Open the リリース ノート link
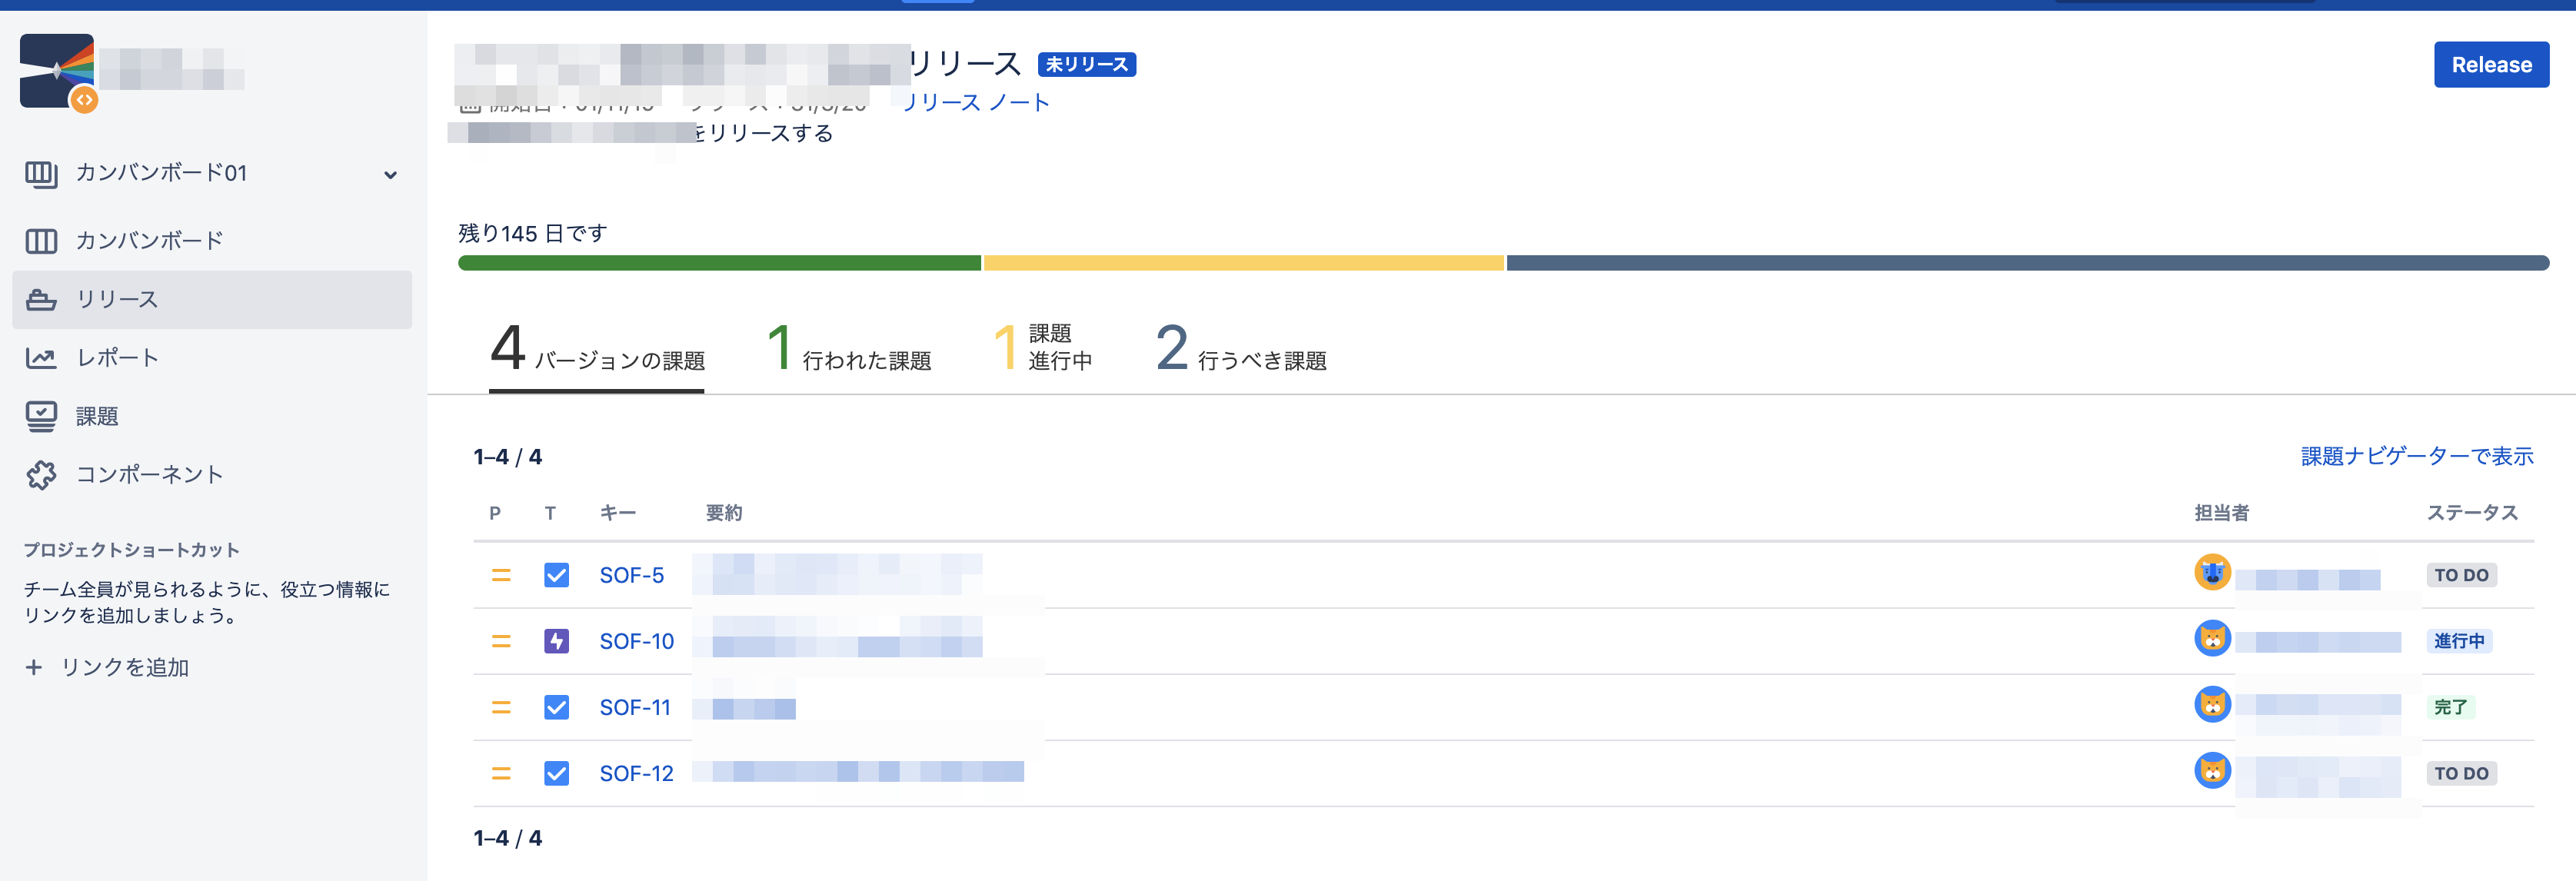The image size is (2576, 881). (x=975, y=100)
